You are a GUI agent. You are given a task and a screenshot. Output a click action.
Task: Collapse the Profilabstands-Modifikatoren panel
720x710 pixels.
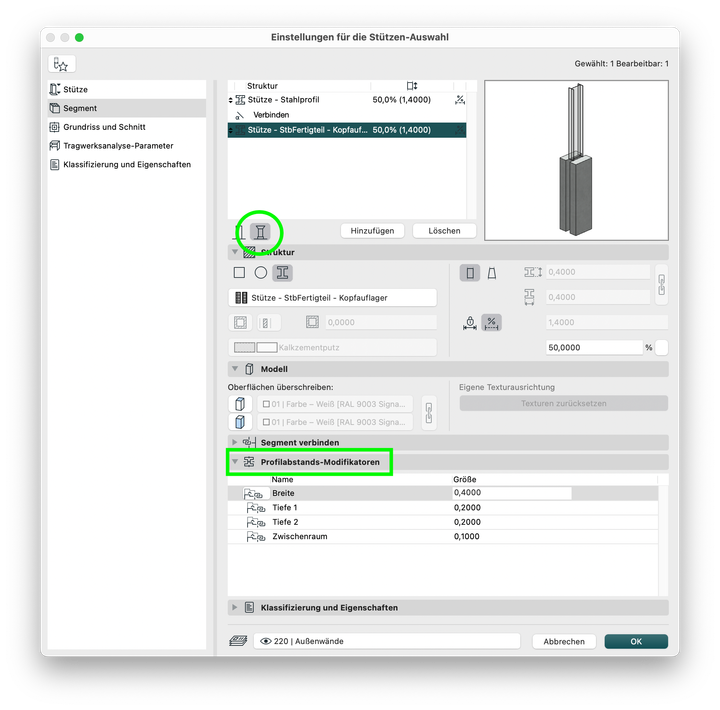[235, 462]
